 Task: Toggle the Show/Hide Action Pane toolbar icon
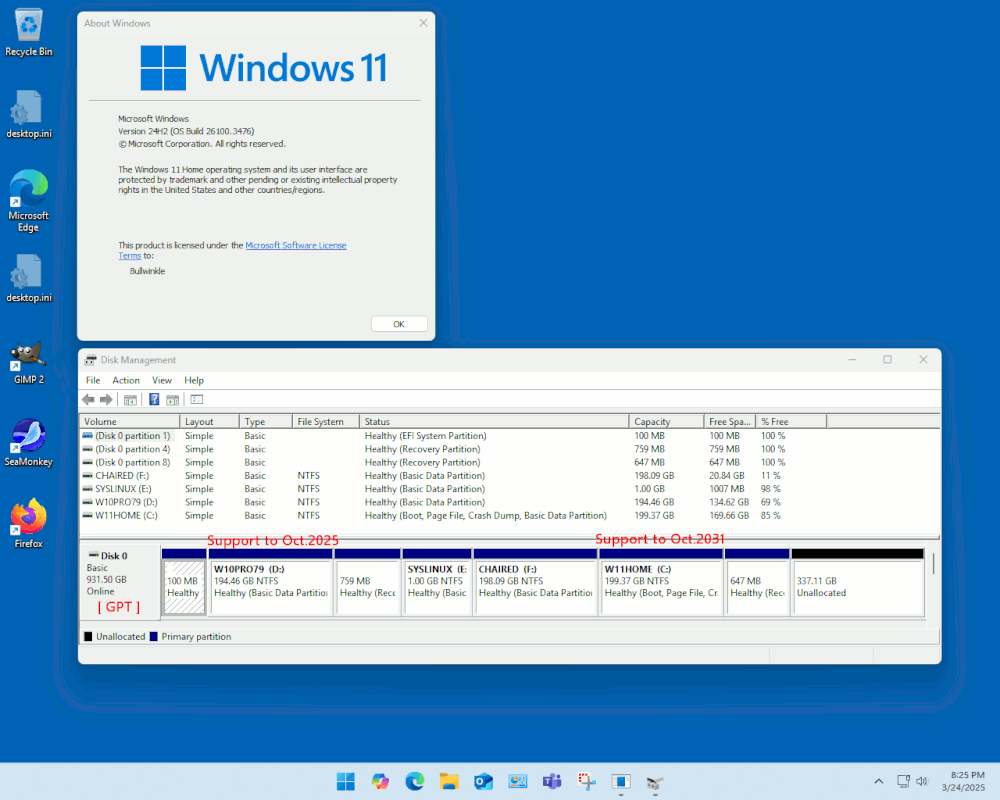(x=172, y=400)
